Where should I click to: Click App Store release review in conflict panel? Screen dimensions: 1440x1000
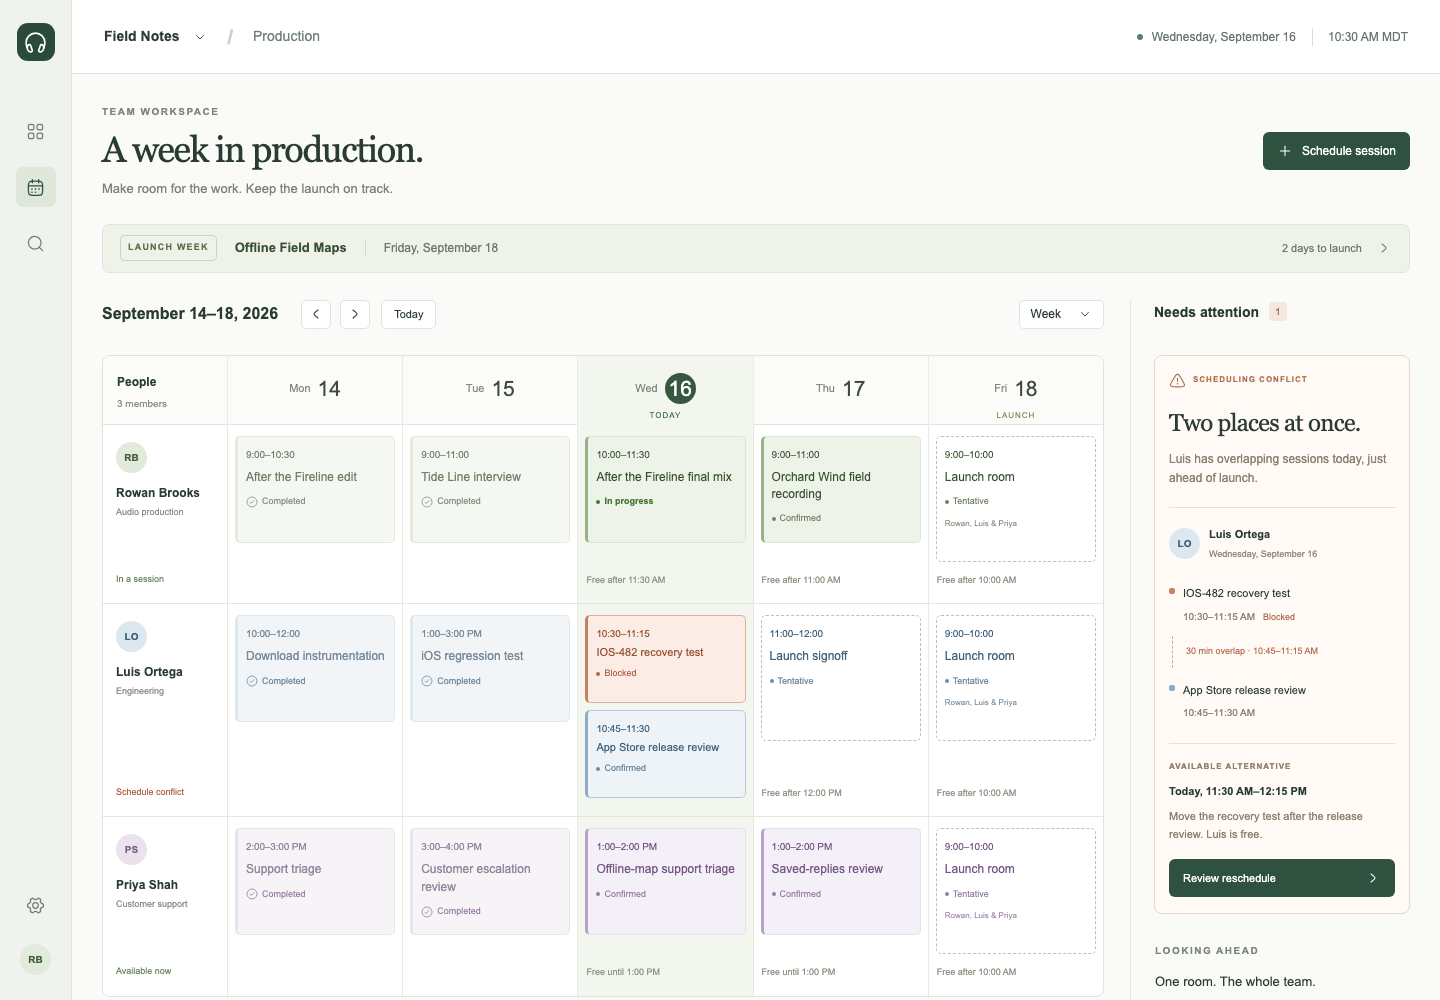[x=1244, y=690]
